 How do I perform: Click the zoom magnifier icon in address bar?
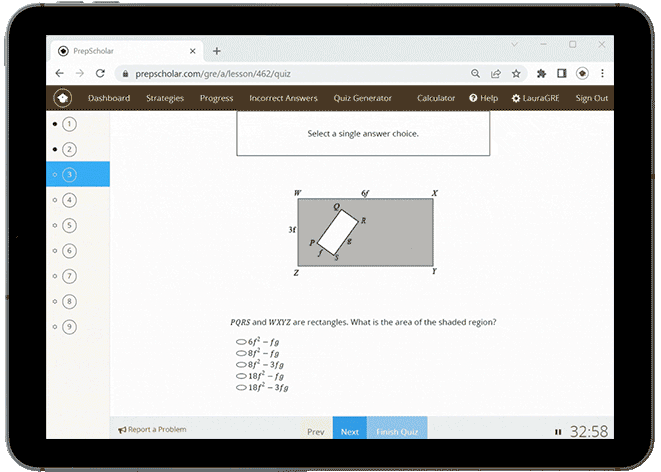coord(476,73)
